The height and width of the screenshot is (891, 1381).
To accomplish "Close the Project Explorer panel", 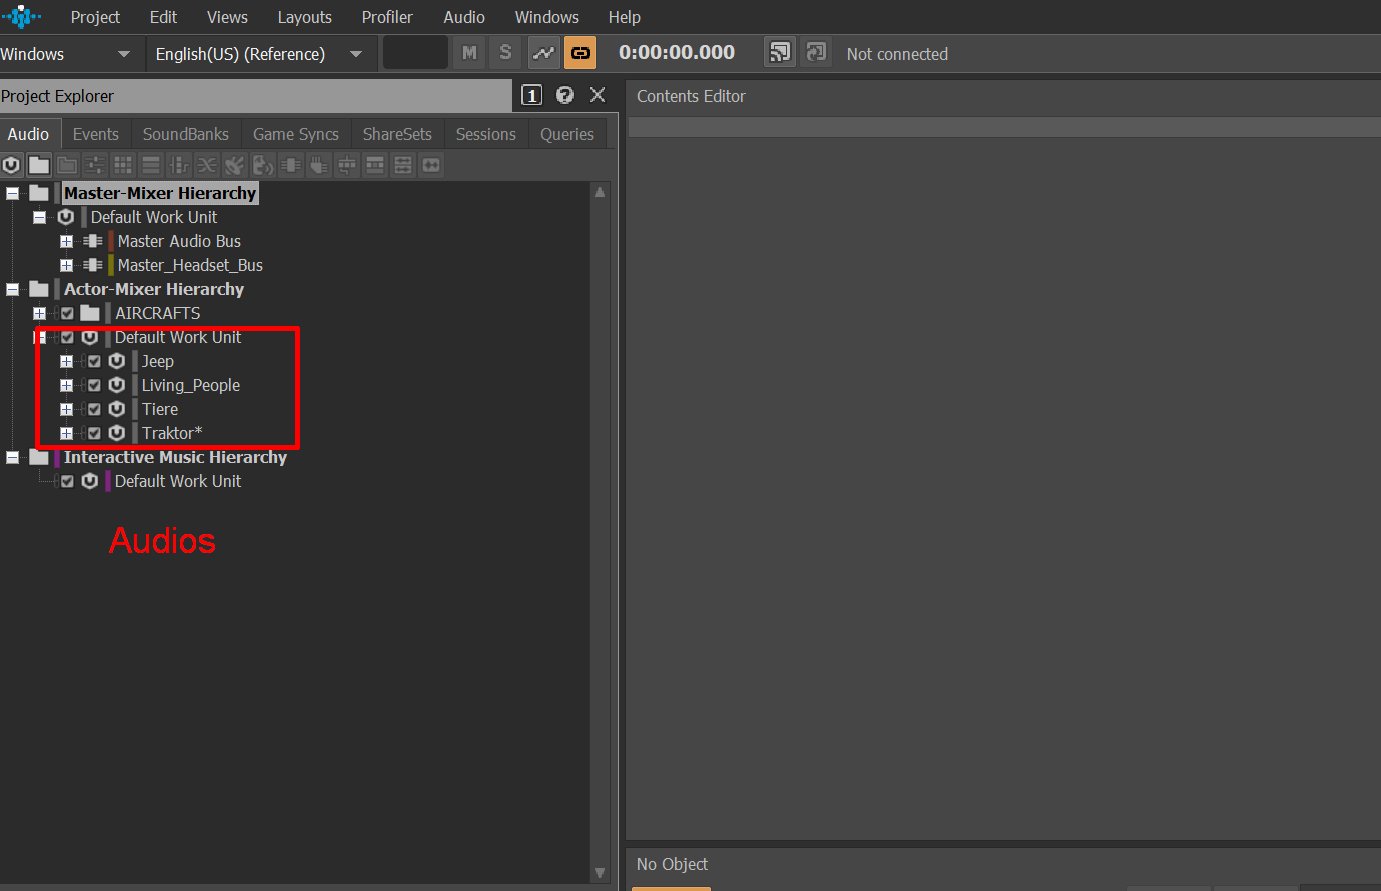I will click(598, 95).
